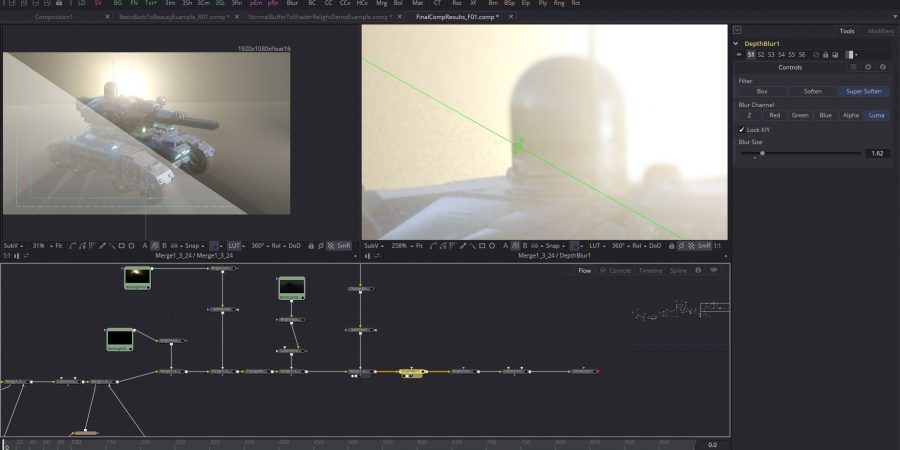Click the pin icon beside S1
The width and height of the screenshot is (900, 450).
741,55
